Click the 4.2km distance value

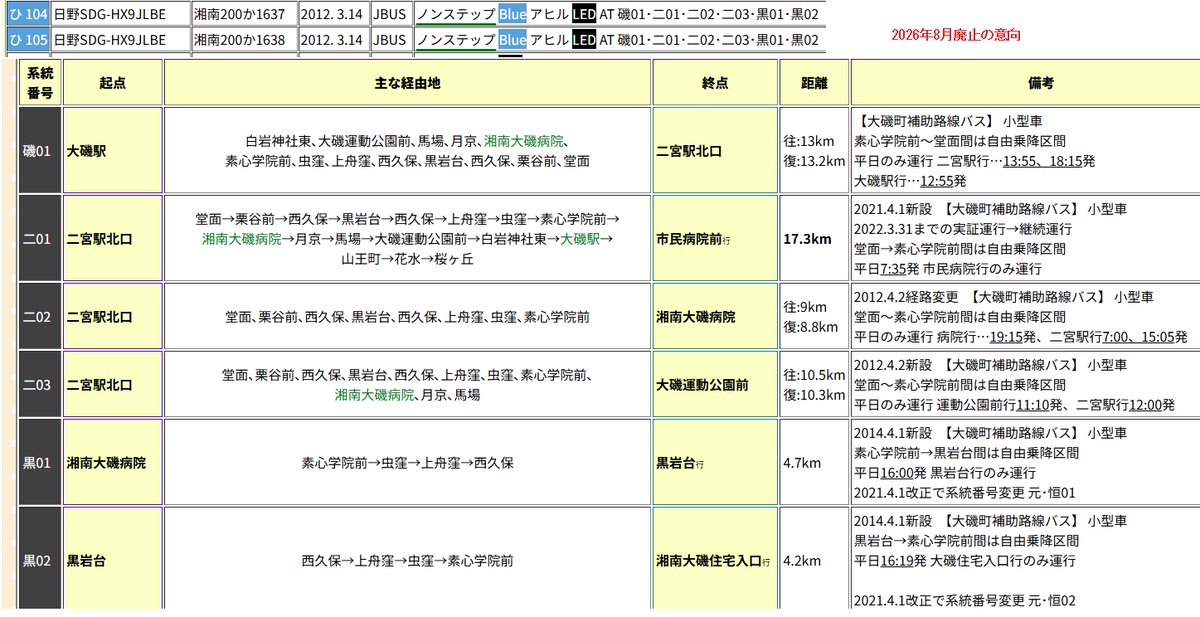802,561
